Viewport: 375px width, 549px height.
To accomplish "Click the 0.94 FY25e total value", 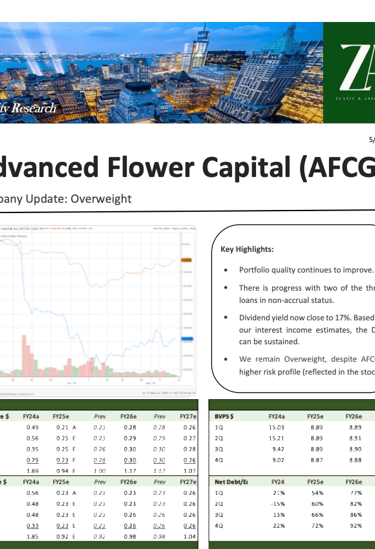I will pos(62,471).
